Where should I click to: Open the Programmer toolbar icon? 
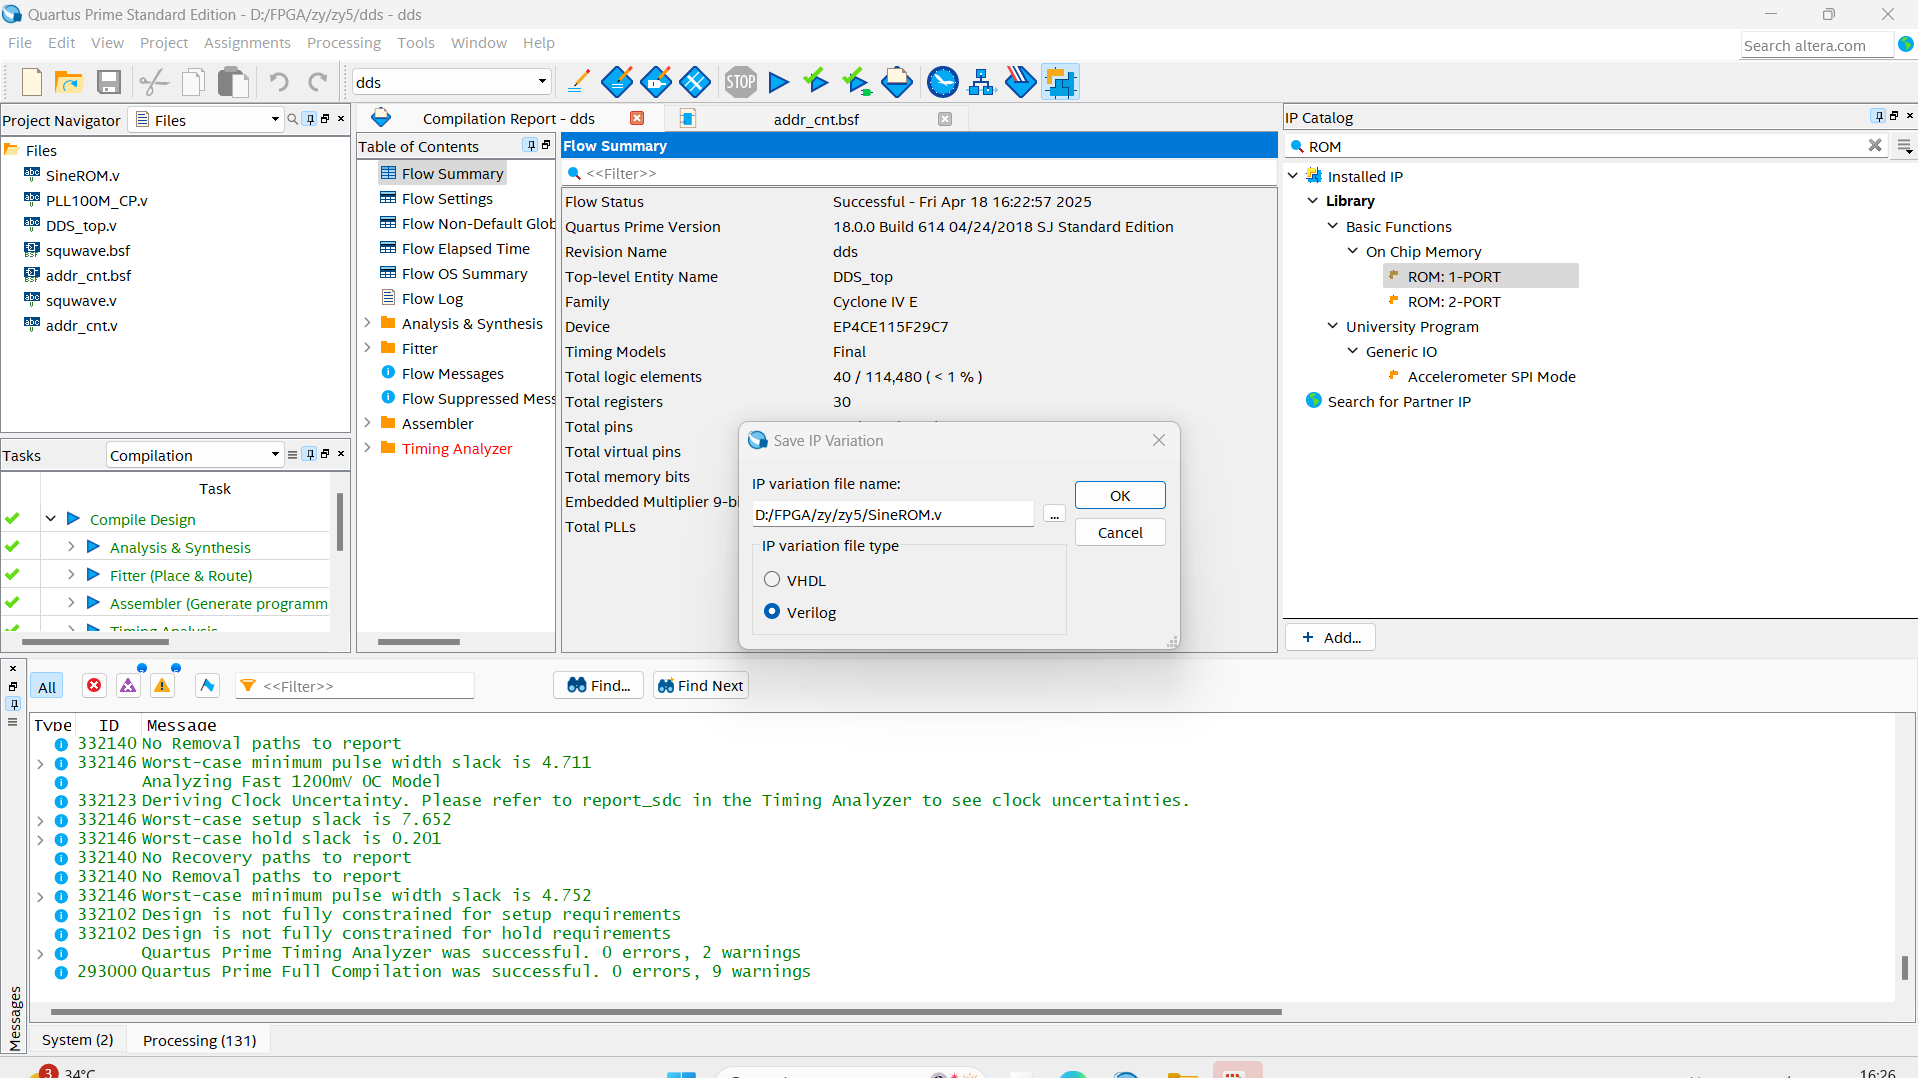tap(1020, 82)
